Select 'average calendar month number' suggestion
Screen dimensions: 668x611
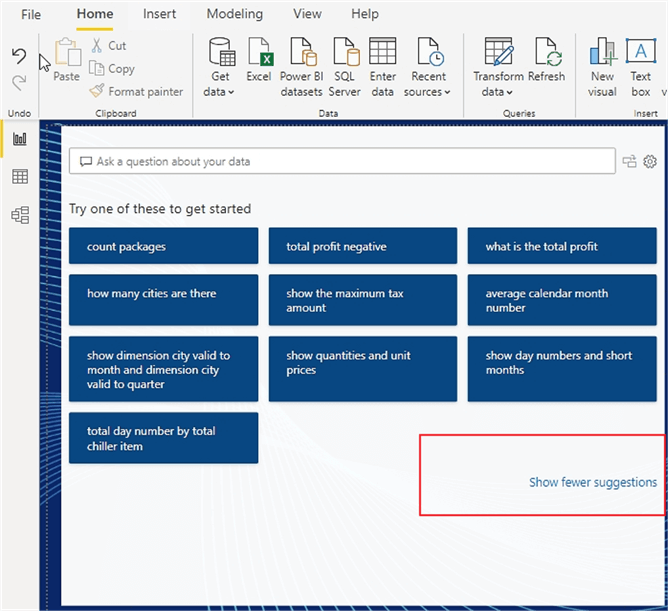point(562,300)
